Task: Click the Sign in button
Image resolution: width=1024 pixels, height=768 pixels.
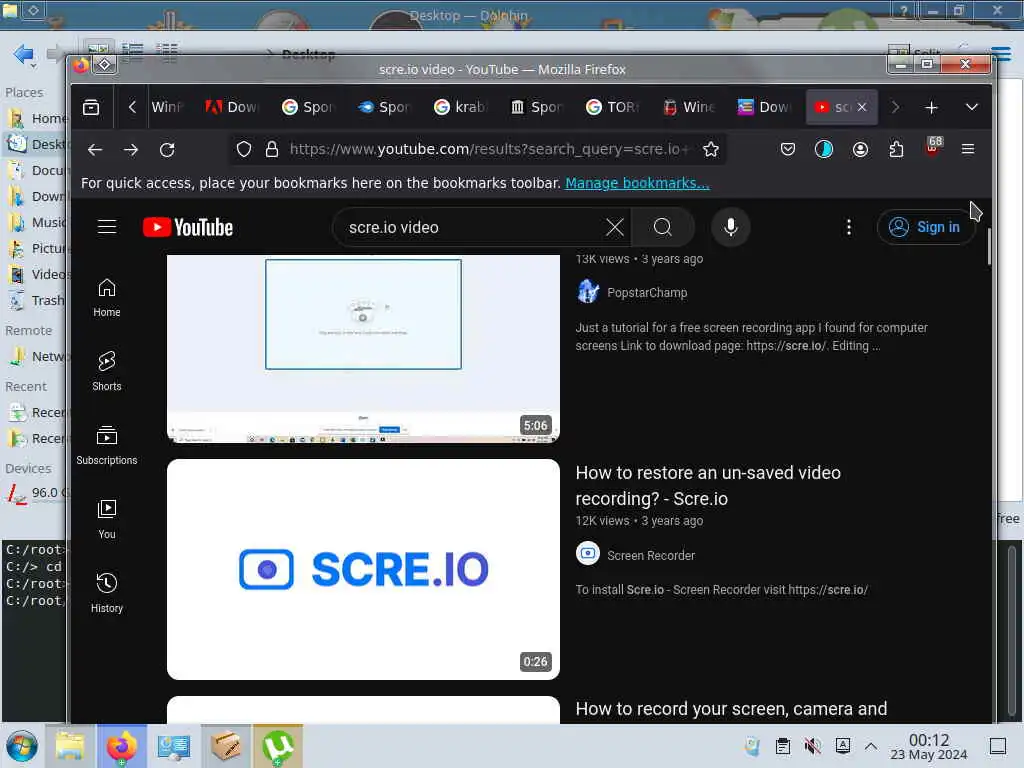Action: 926,227
